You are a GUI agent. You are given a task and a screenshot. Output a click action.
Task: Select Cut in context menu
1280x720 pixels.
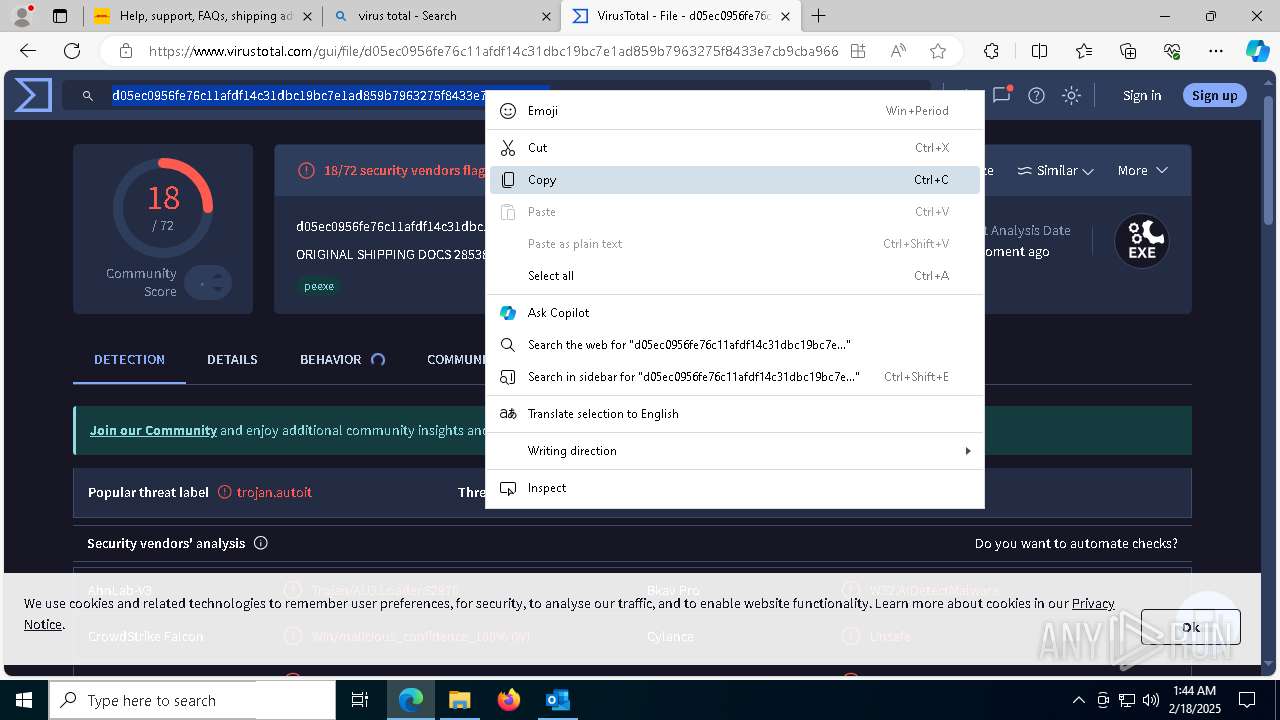tap(735, 148)
